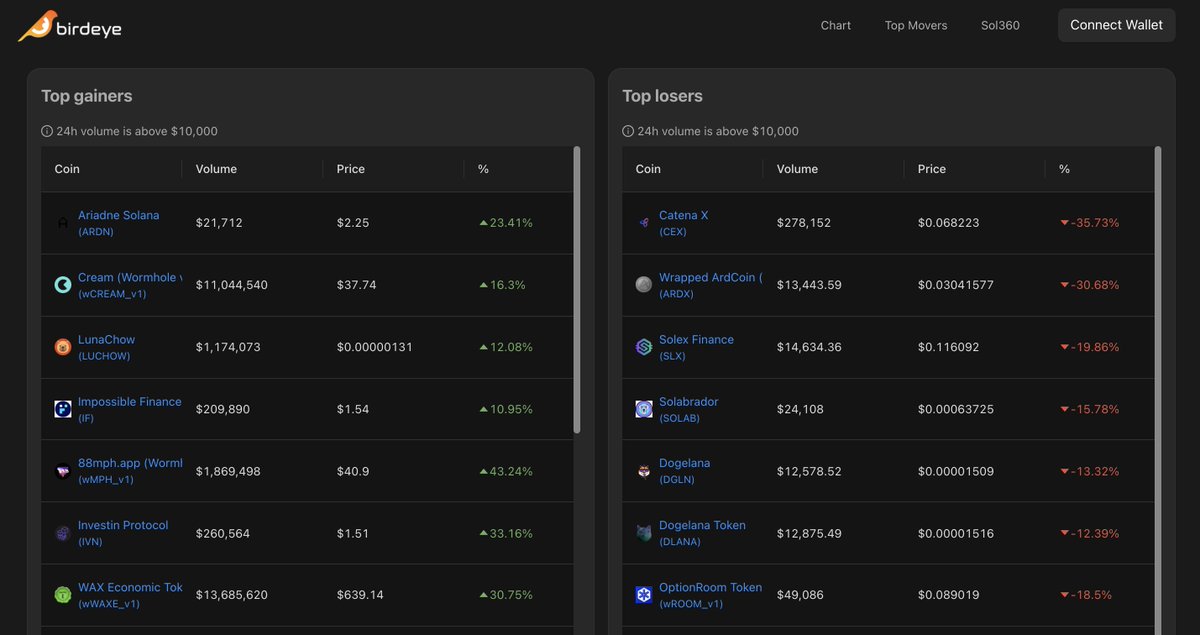The width and height of the screenshot is (1200, 635).
Task: Click the Birdeye bird logo
Action: [x=38, y=25]
